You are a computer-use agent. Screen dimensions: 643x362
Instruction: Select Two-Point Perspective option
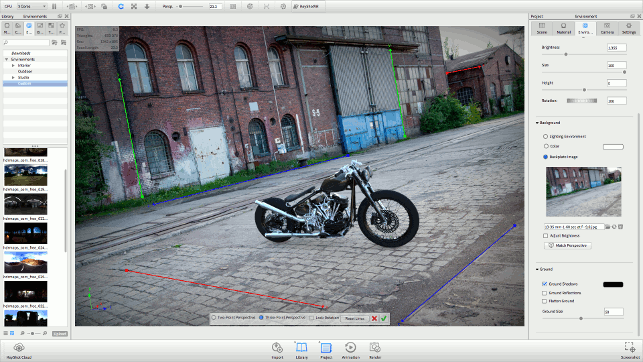tap(213, 318)
